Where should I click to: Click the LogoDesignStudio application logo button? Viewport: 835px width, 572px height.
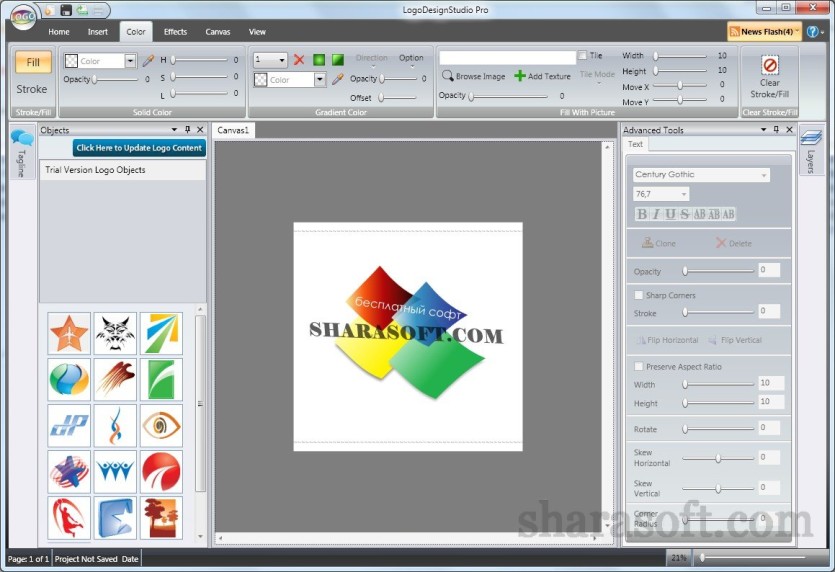point(22,17)
